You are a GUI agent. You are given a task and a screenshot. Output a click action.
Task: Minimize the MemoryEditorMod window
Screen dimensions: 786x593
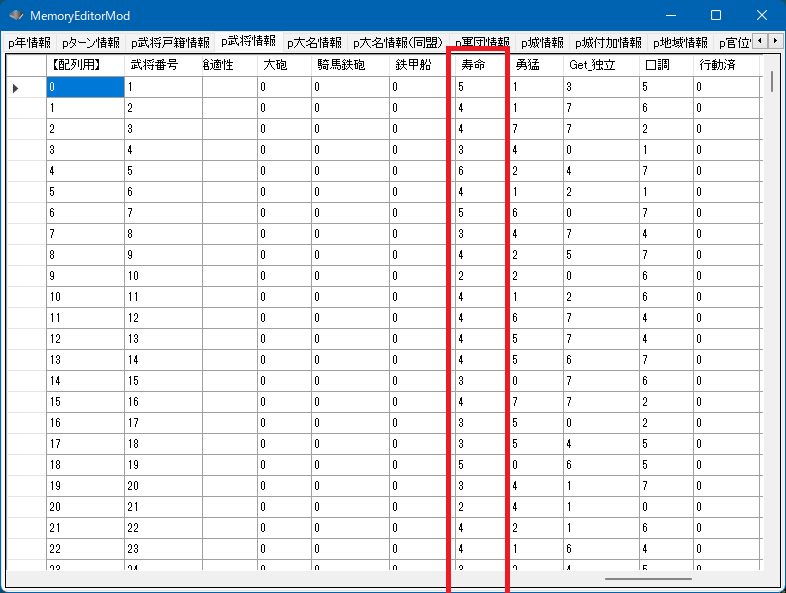click(x=670, y=16)
